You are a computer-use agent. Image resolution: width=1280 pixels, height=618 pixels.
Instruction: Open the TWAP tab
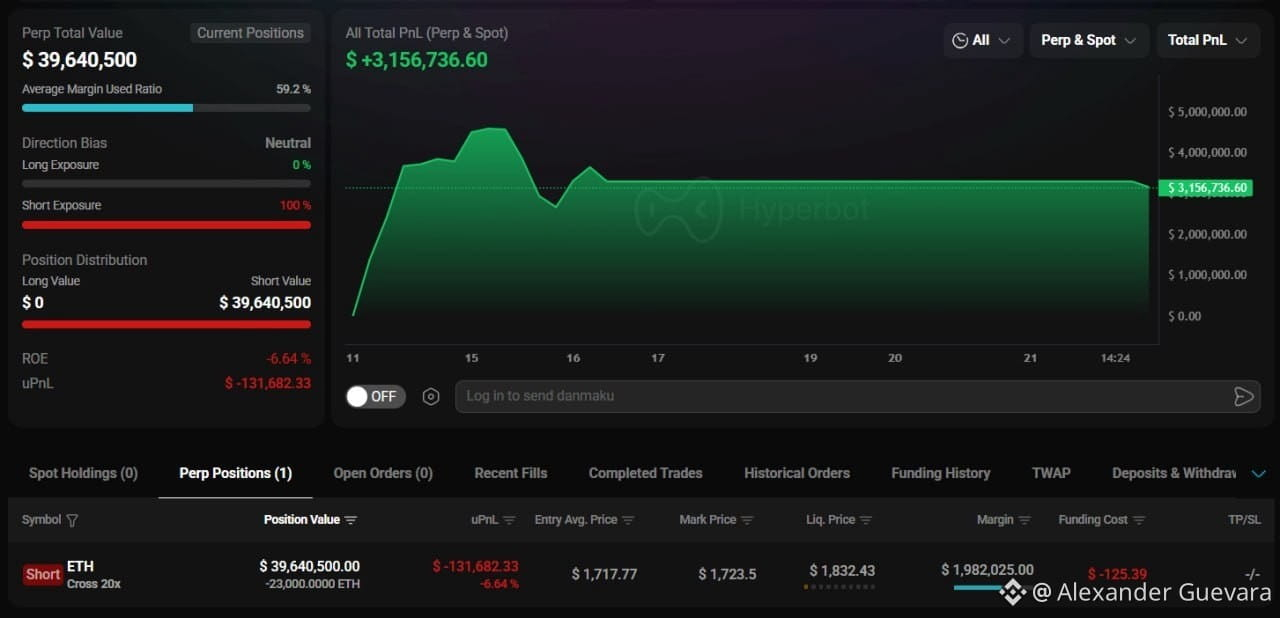(x=1051, y=473)
